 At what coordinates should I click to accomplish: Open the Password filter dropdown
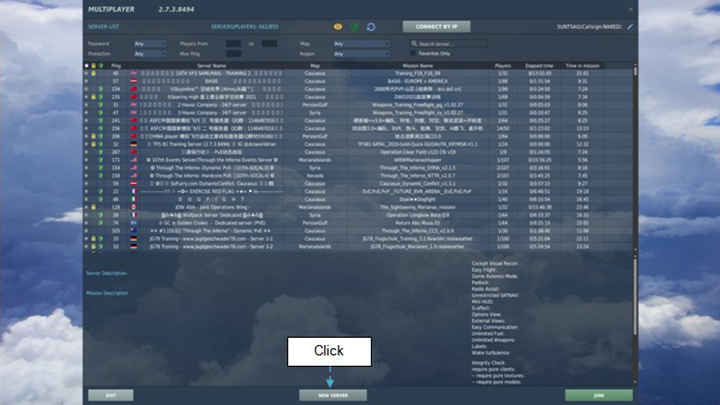coord(150,44)
